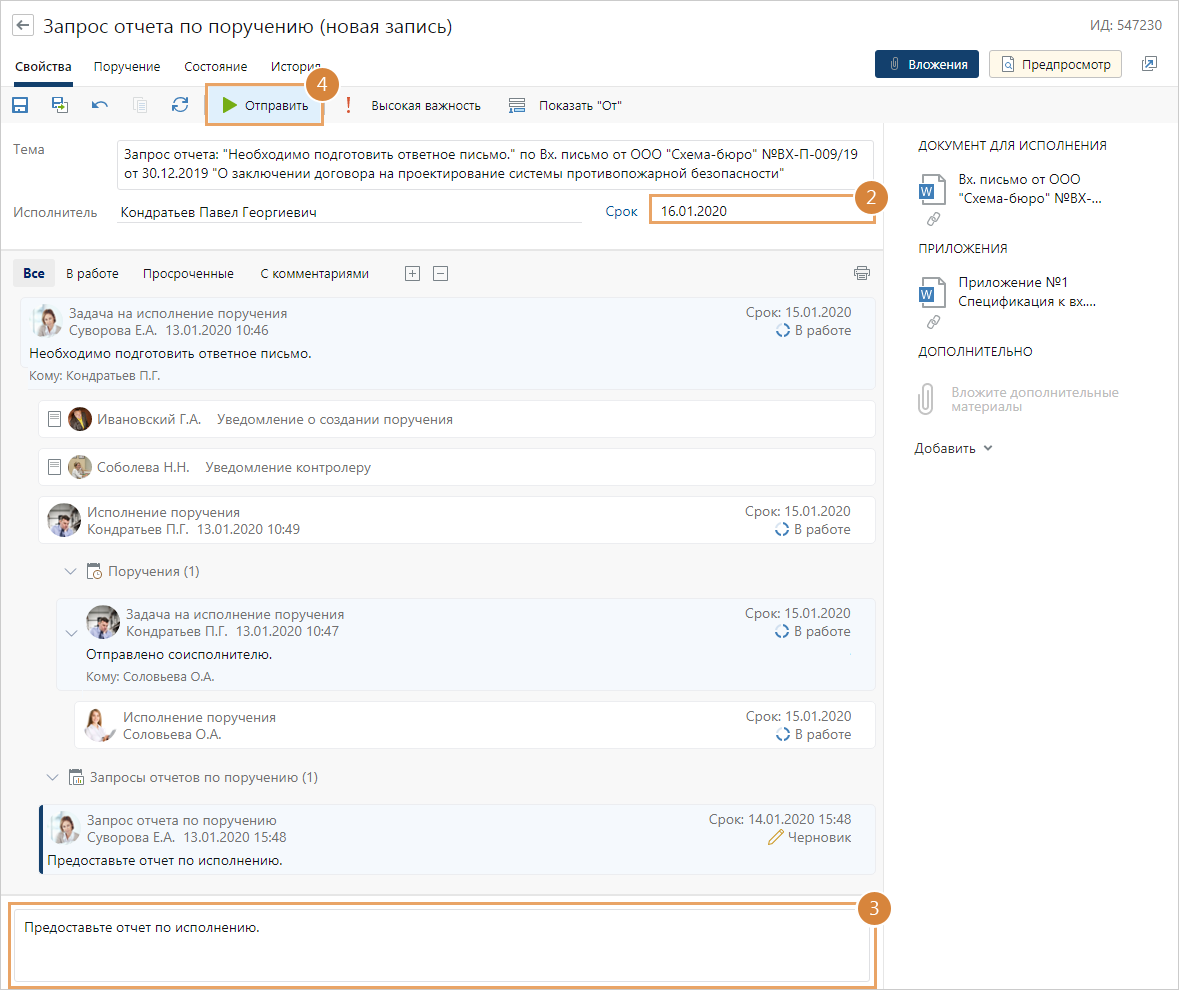
Task: Collapse the Запросы отчетов по поручению group
Action: click(52, 777)
